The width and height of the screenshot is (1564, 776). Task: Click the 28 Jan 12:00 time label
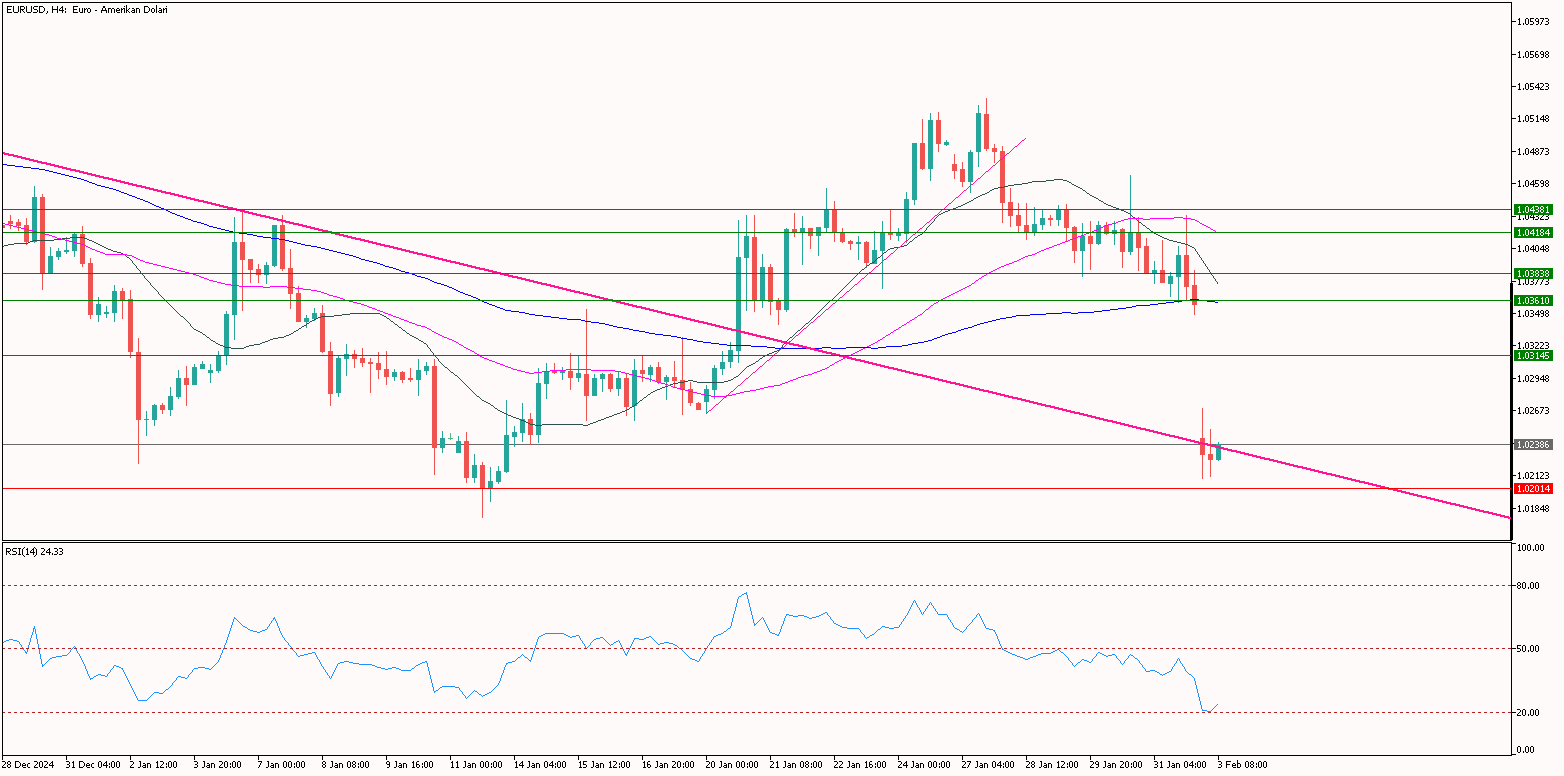(1052, 765)
